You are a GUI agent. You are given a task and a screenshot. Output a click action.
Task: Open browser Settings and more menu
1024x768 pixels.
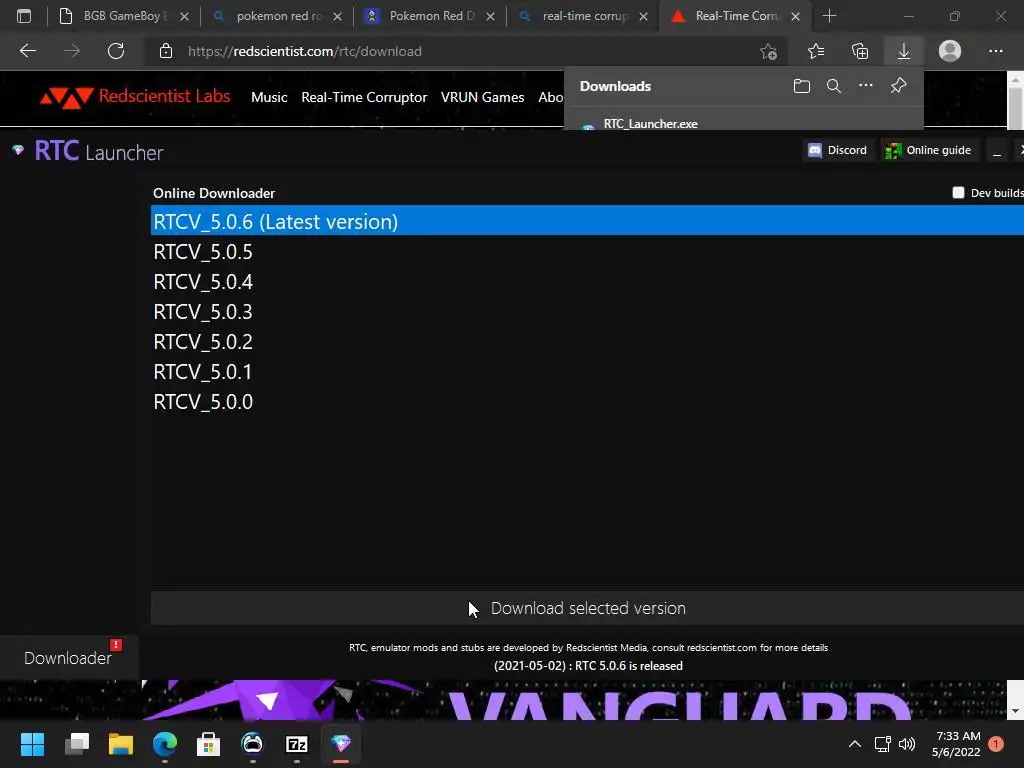[x=995, y=51]
